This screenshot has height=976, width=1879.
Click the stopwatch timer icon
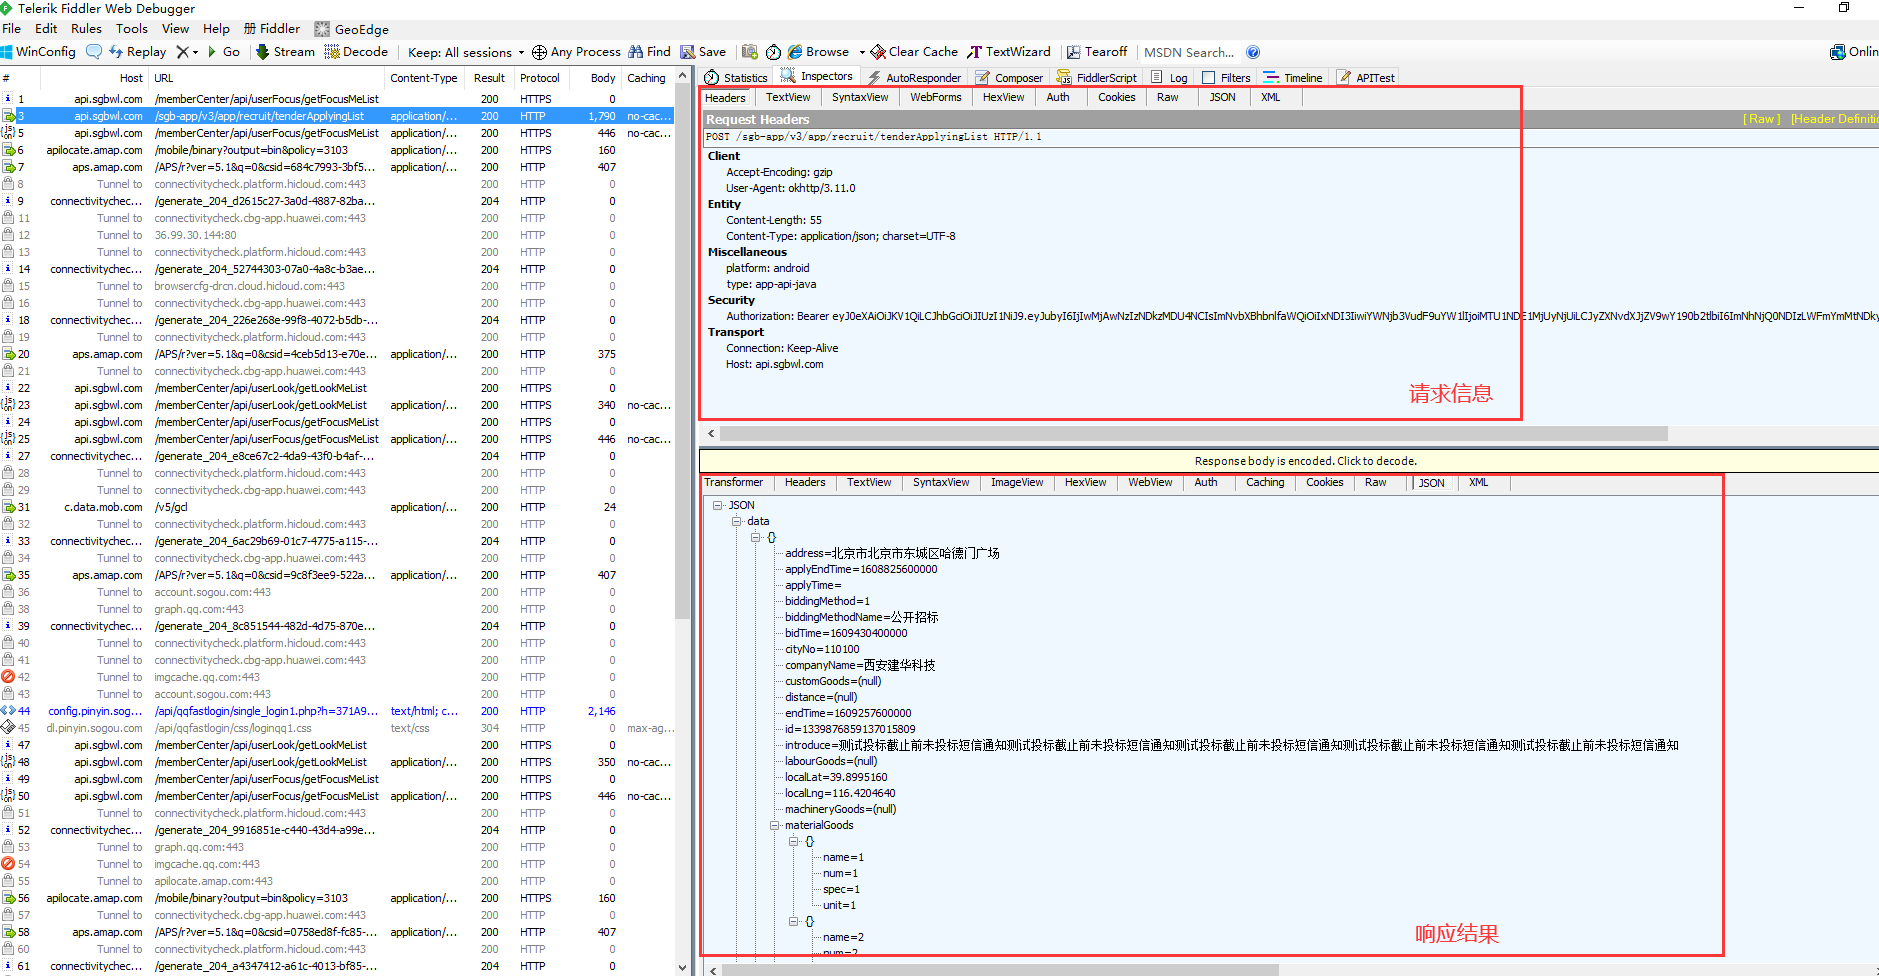click(x=773, y=52)
